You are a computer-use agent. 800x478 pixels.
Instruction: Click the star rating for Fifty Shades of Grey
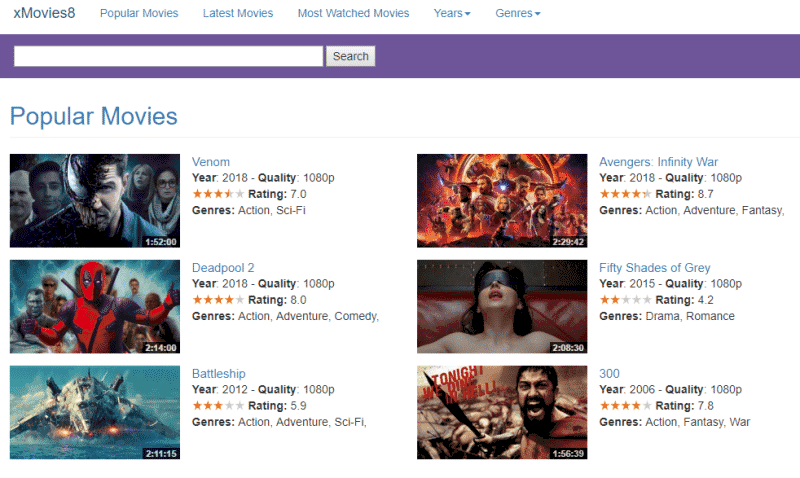(x=625, y=300)
